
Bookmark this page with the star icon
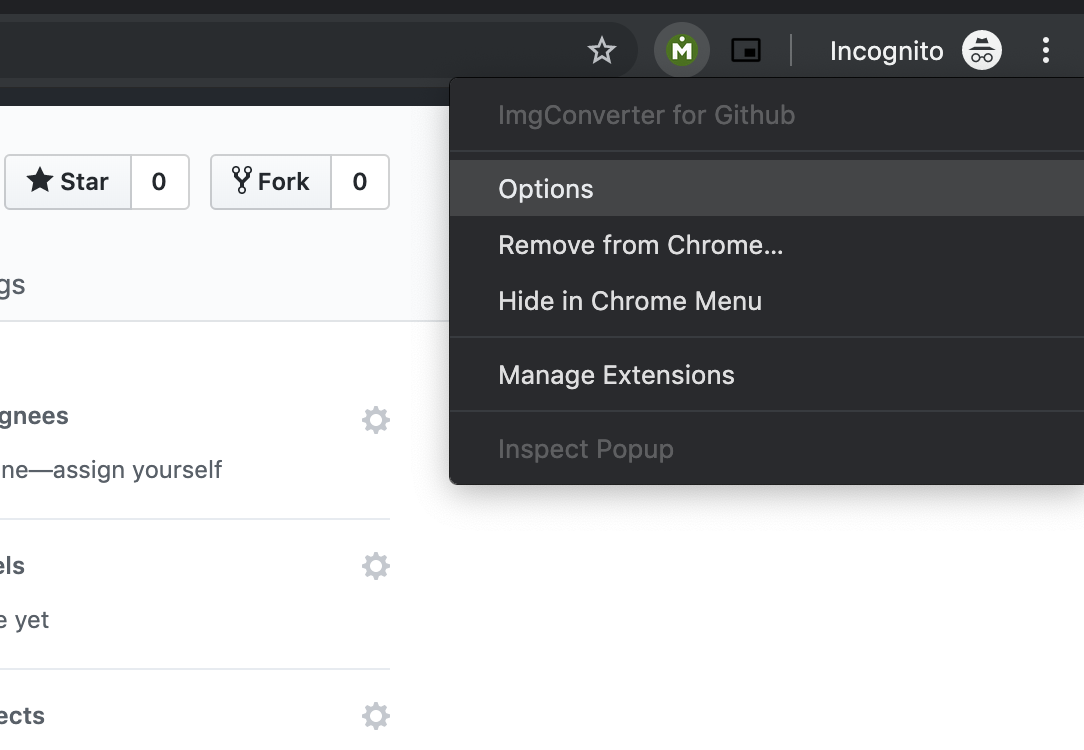[x=601, y=51]
